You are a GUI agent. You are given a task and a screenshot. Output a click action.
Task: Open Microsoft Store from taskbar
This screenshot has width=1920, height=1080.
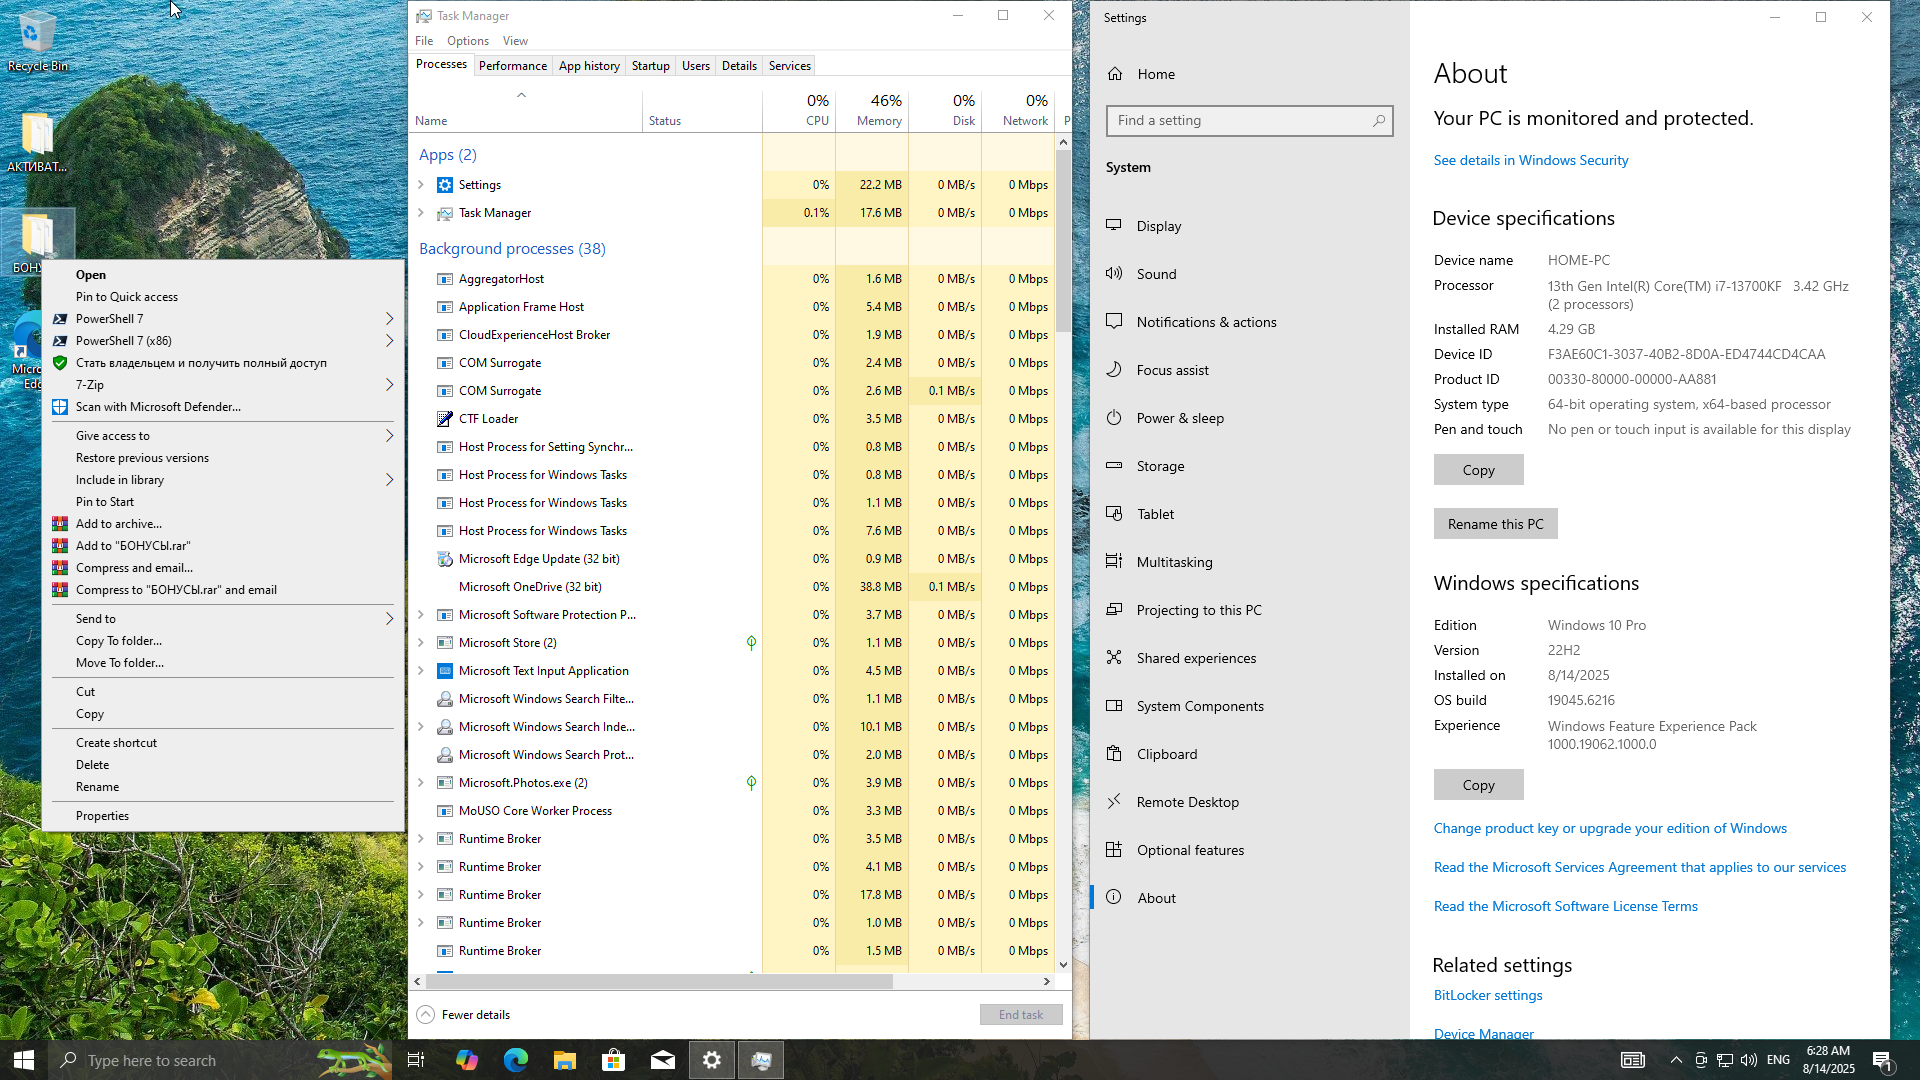pos(614,1060)
